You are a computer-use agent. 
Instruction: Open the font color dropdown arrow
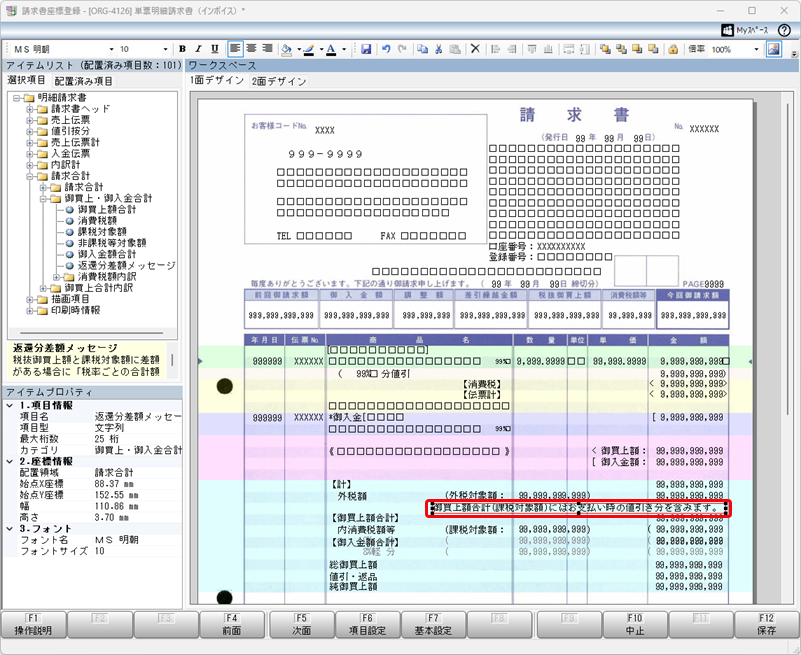coord(343,50)
